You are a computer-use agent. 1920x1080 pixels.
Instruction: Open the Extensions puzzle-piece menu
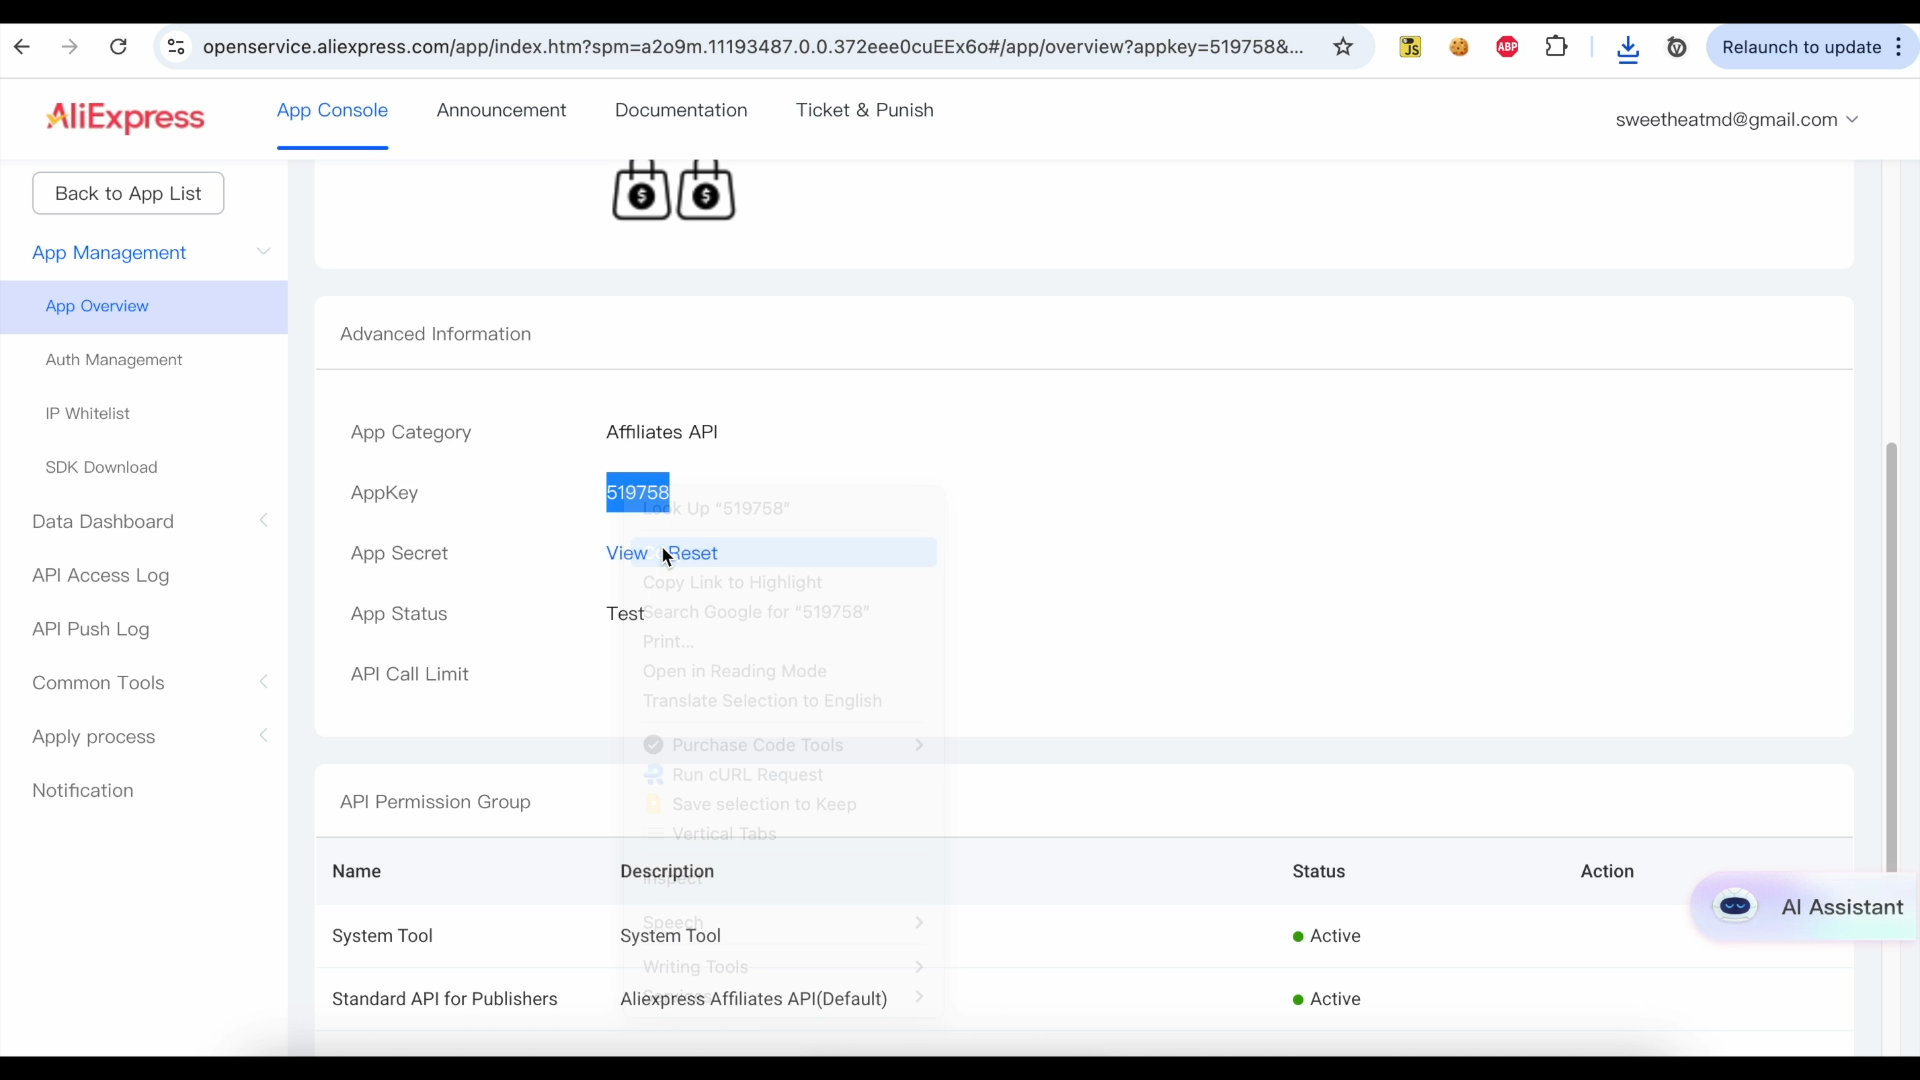click(1556, 47)
